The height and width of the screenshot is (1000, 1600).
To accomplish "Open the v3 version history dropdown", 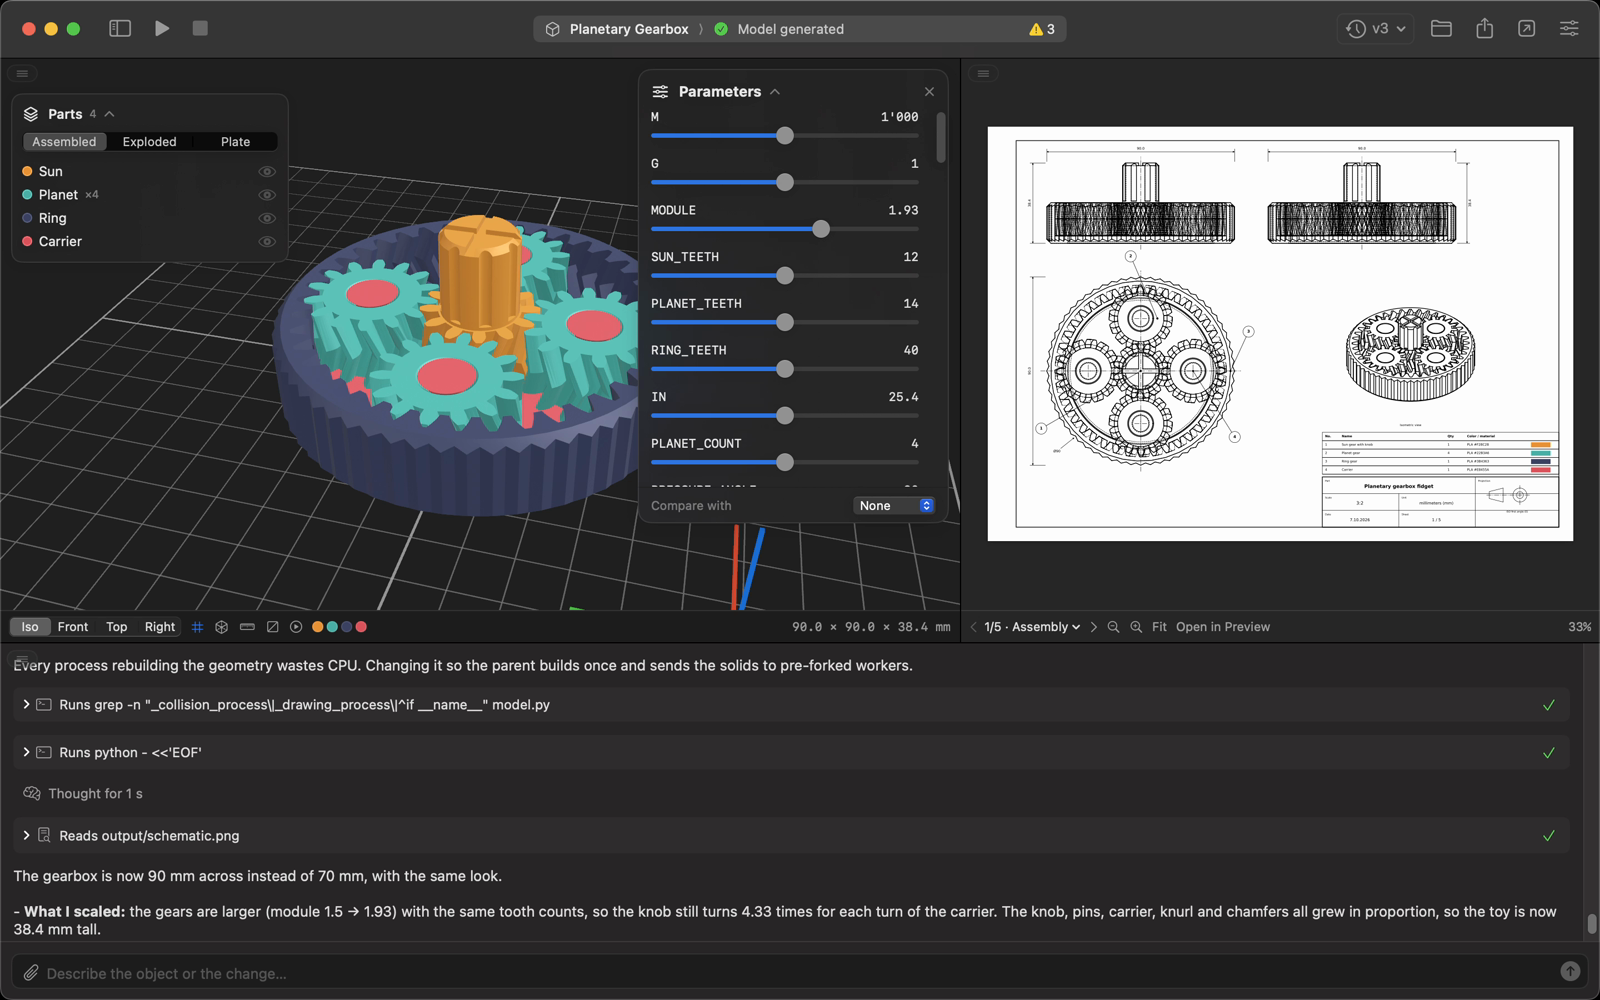I will pos(1376,29).
